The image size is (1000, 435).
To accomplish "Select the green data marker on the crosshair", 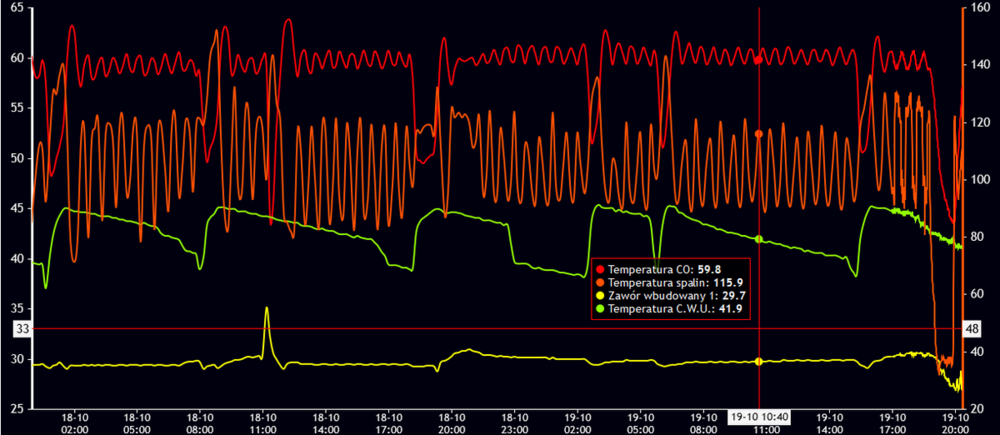I will pyautogui.click(x=759, y=239).
